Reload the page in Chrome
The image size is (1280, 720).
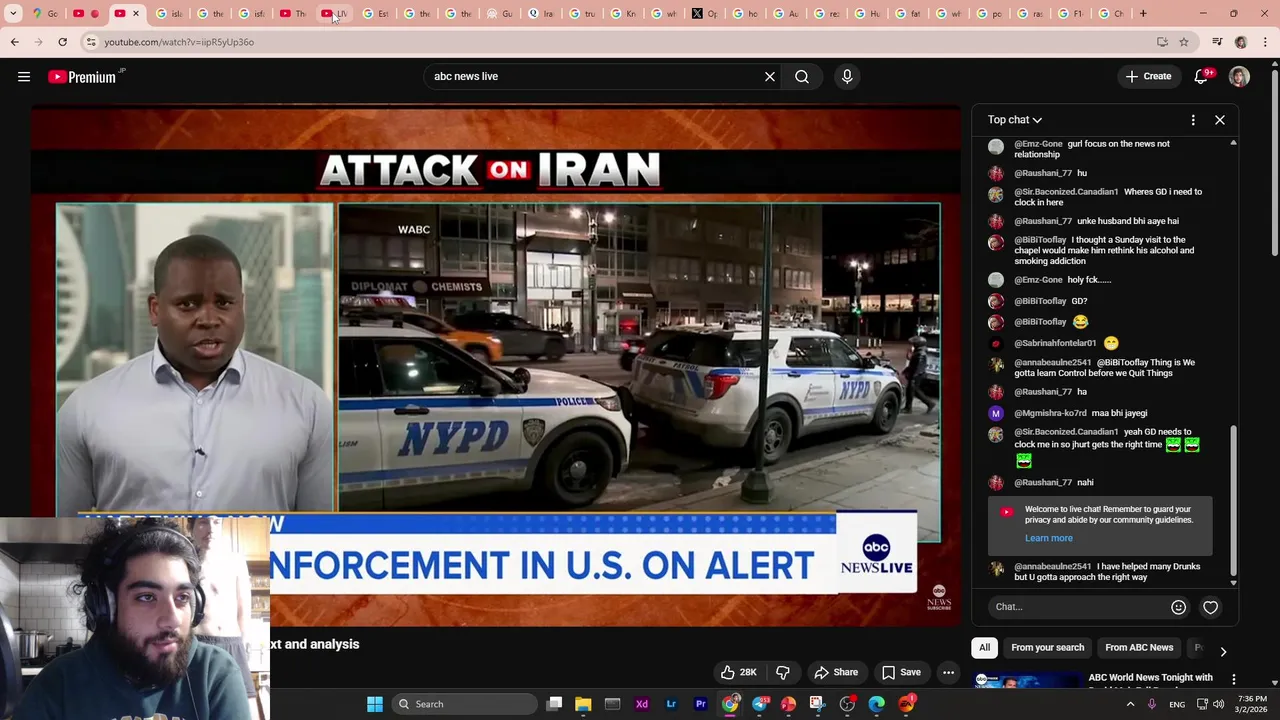pos(62,42)
